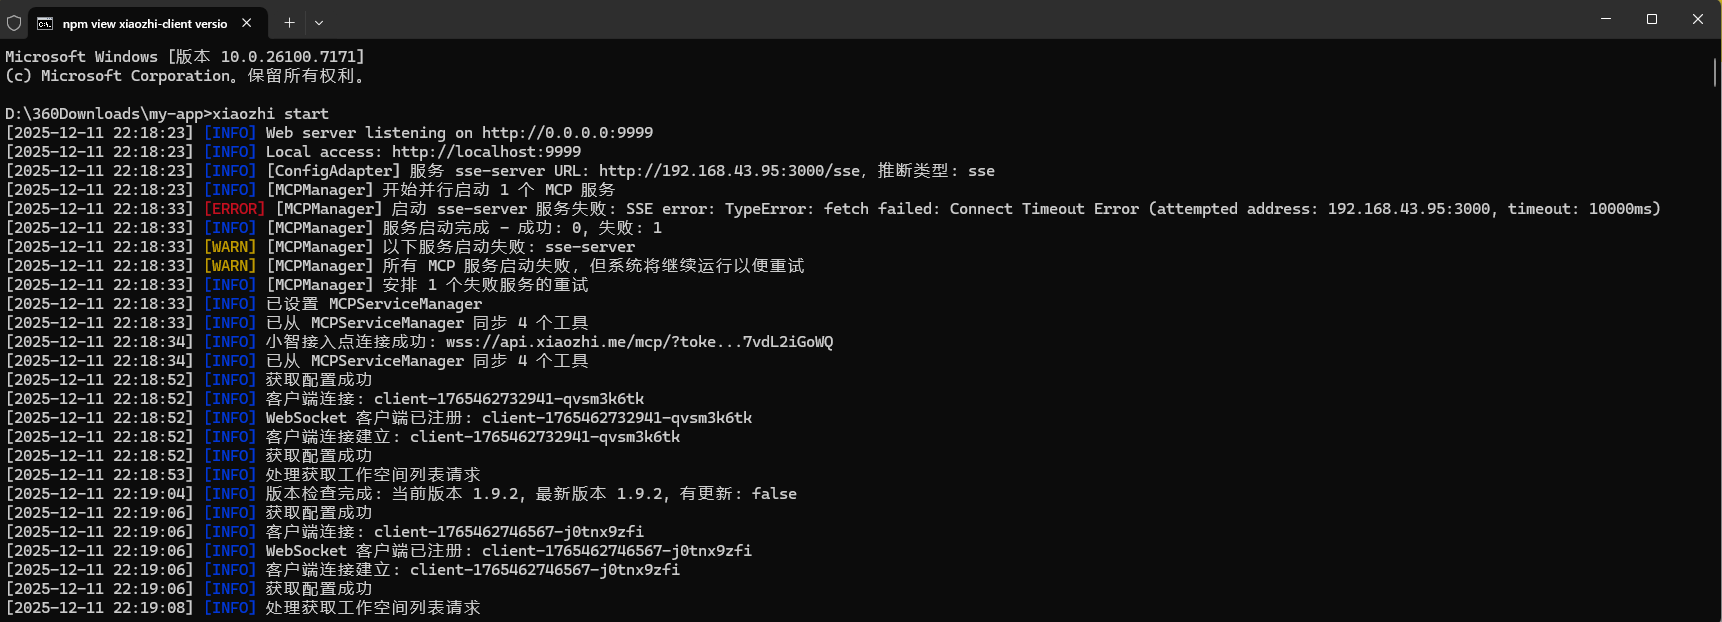Viewport: 1722px width, 622px height.
Task: Click the command prompt icon on the tab
Action: coord(45,23)
